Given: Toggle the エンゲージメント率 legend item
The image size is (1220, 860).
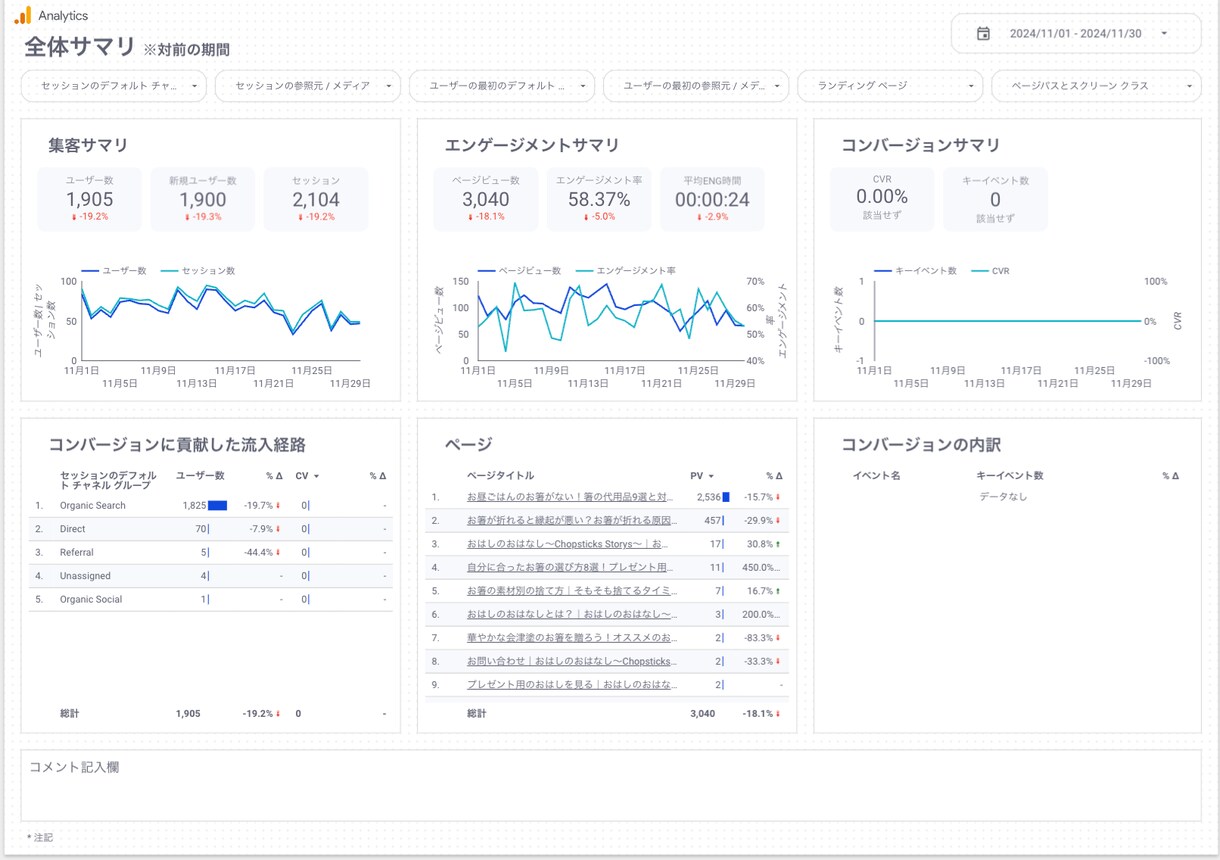Looking at the screenshot, I should pos(625,271).
